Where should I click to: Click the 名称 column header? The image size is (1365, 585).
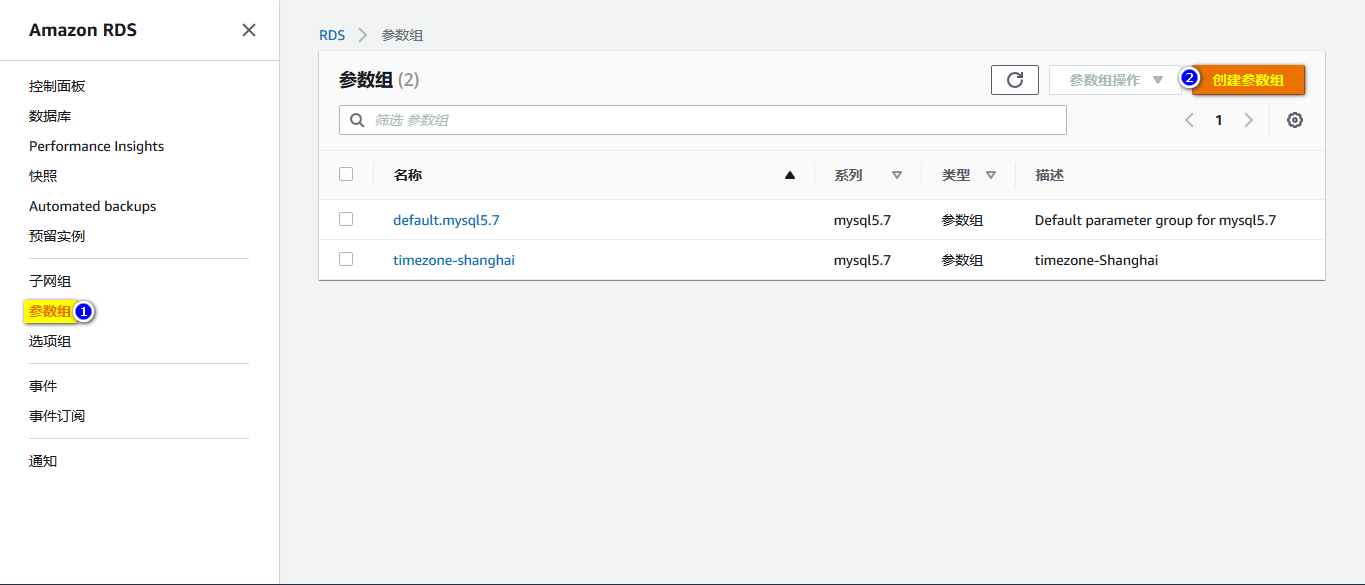pyautogui.click(x=408, y=175)
